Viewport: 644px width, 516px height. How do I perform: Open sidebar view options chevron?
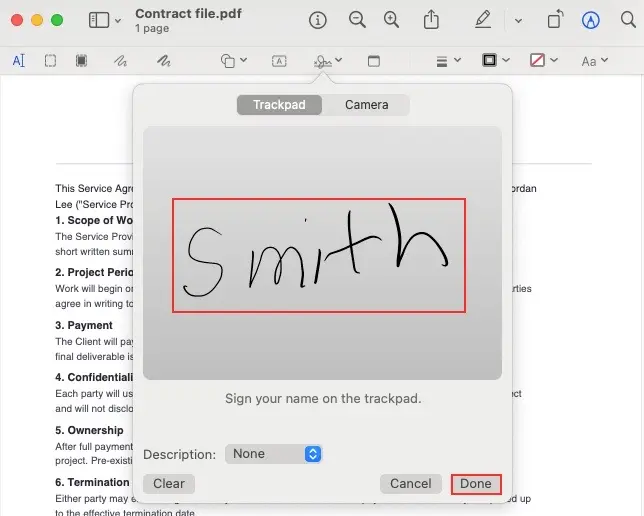click(118, 20)
